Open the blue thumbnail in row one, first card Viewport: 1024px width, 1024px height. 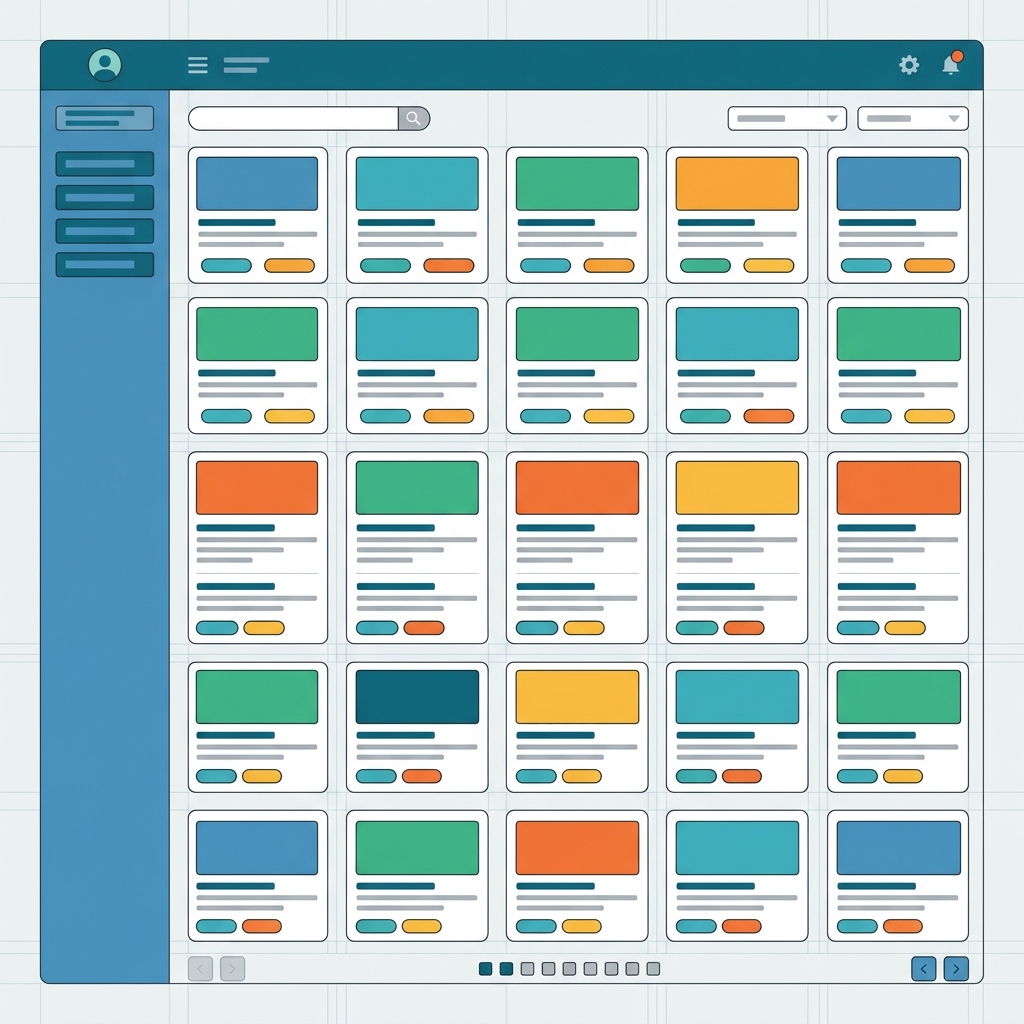point(257,184)
